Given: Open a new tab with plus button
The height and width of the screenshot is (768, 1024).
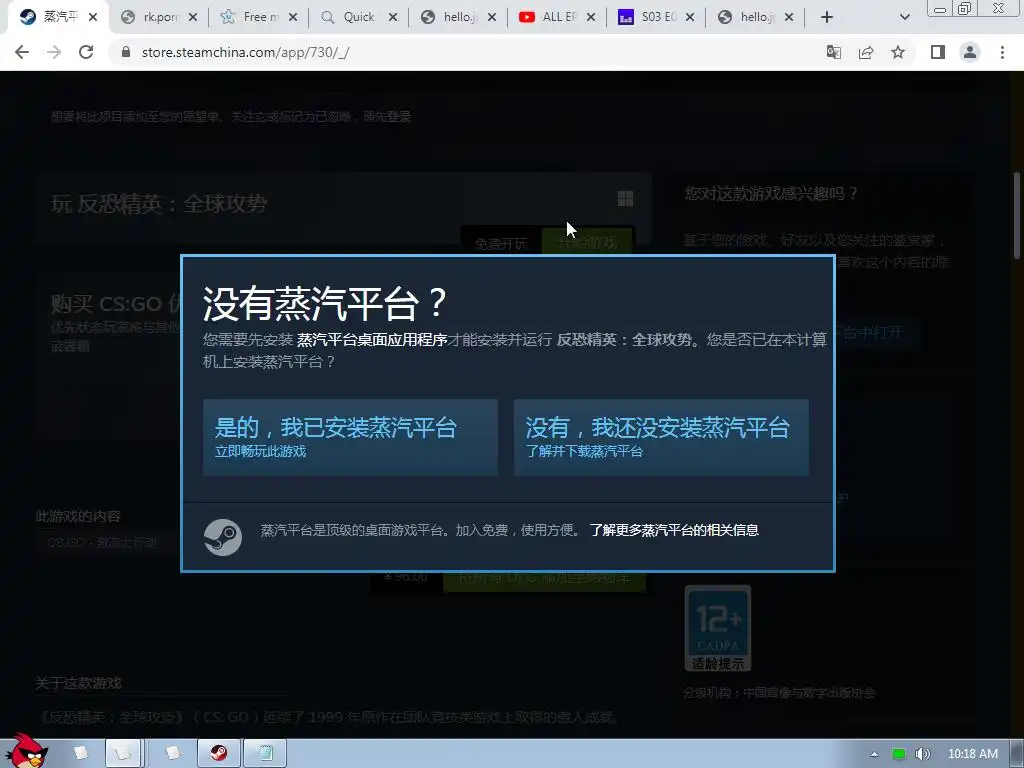Looking at the screenshot, I should (x=827, y=17).
